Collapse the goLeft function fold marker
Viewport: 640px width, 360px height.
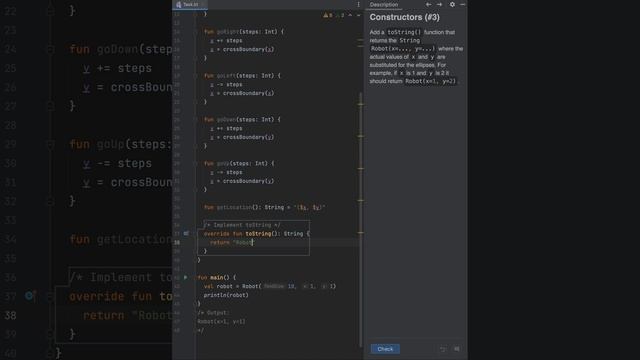196,76
